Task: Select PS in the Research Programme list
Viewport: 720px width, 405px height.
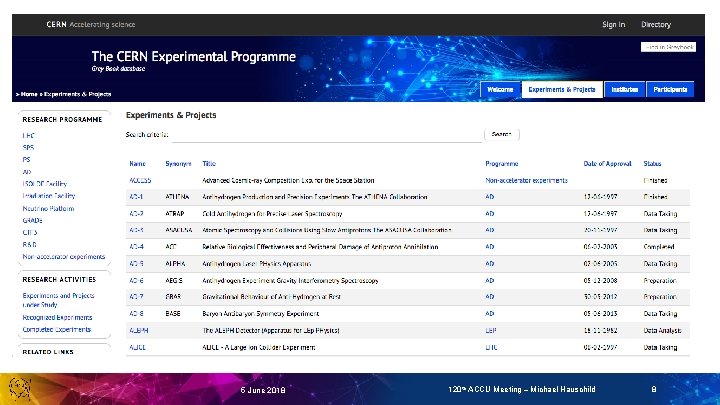Action: click(26, 159)
